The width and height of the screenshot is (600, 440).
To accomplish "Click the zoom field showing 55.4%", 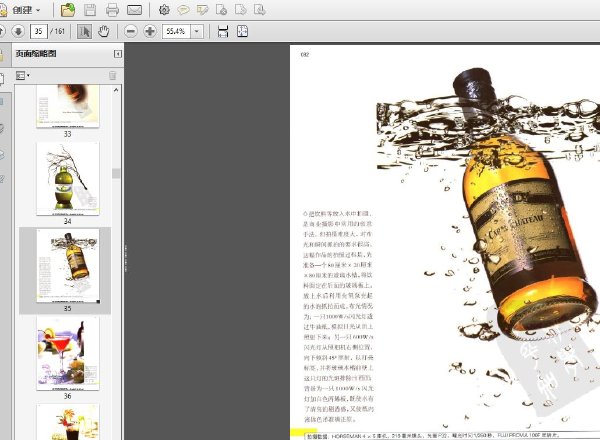I will (176, 31).
